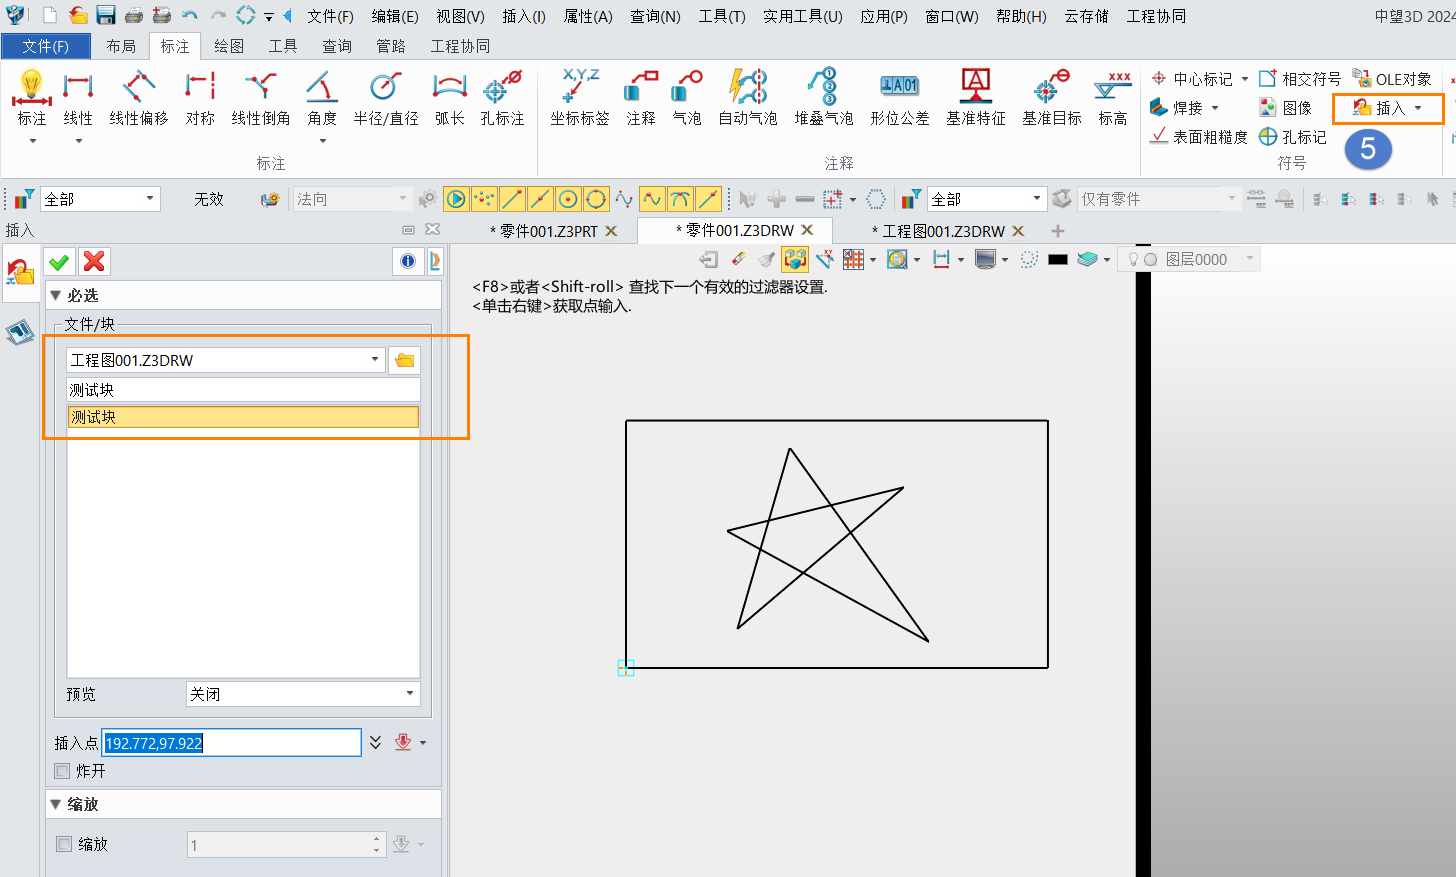1456x877 pixels.
Task: Select the 弧长 arc length tool
Action: click(x=450, y=98)
